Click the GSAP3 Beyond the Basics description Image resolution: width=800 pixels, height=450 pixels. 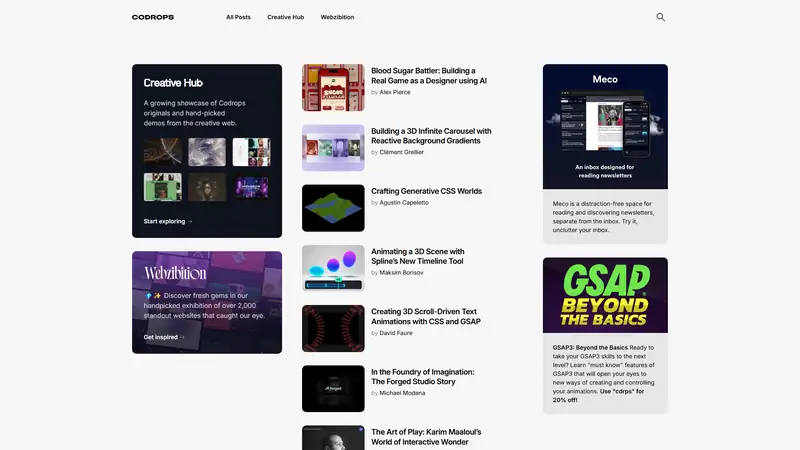(x=604, y=373)
